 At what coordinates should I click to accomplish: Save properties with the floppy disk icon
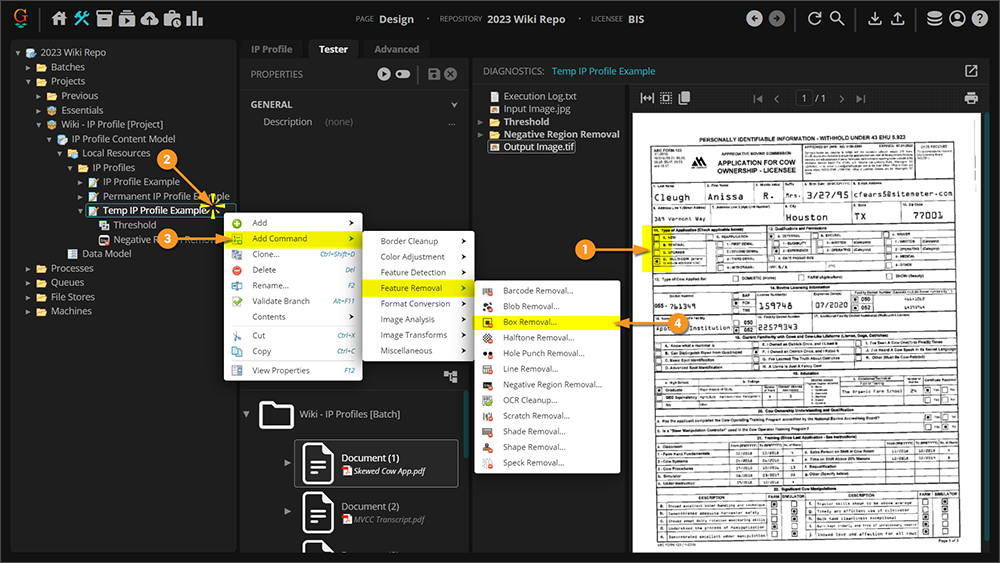click(x=434, y=74)
